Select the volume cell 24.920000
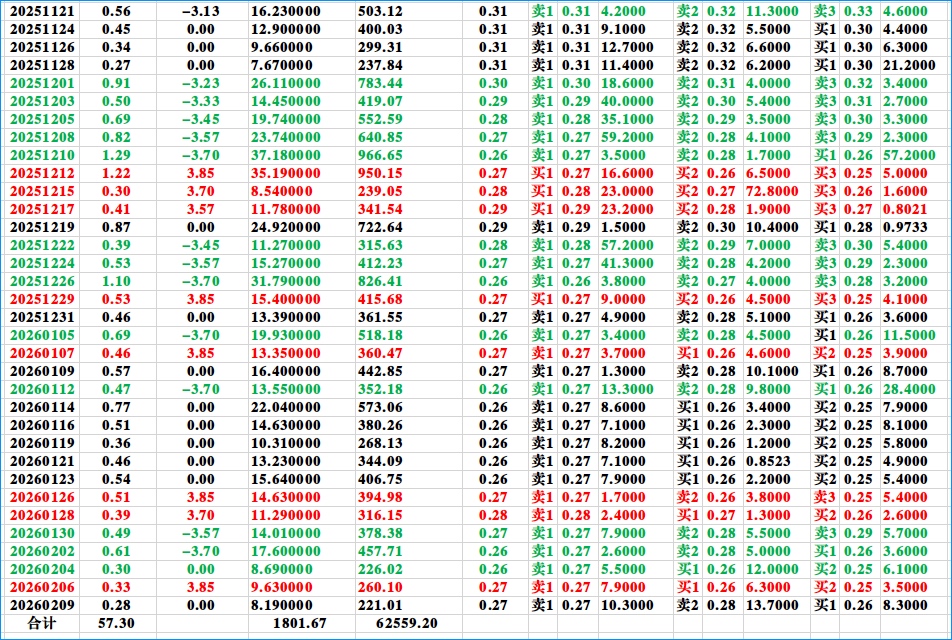Viewport: 952px width, 640px height. 285,227
